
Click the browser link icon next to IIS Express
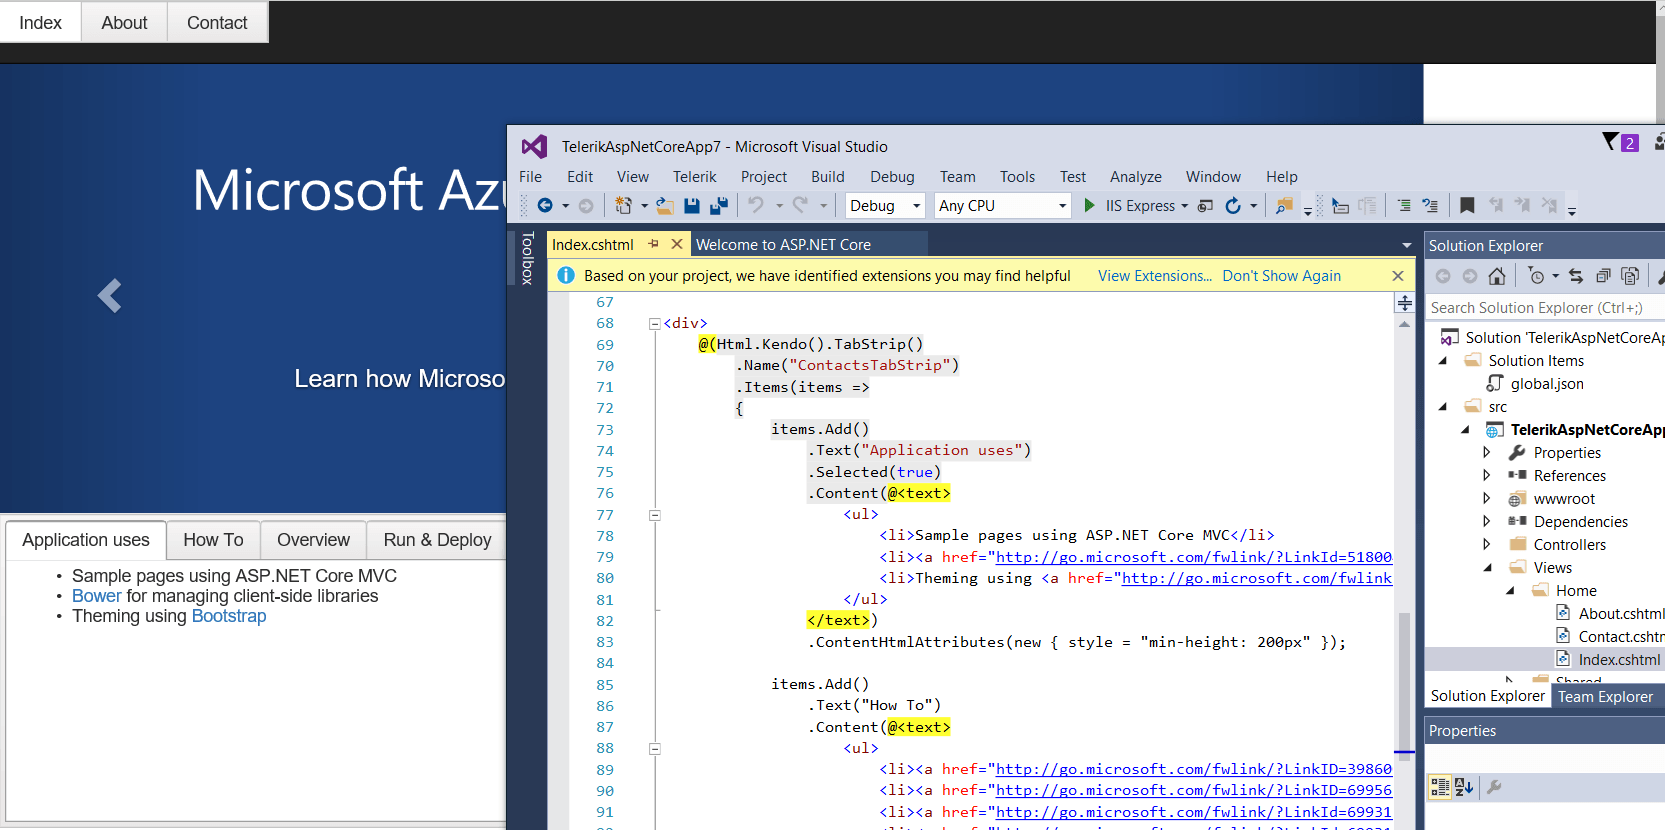[x=1205, y=206]
